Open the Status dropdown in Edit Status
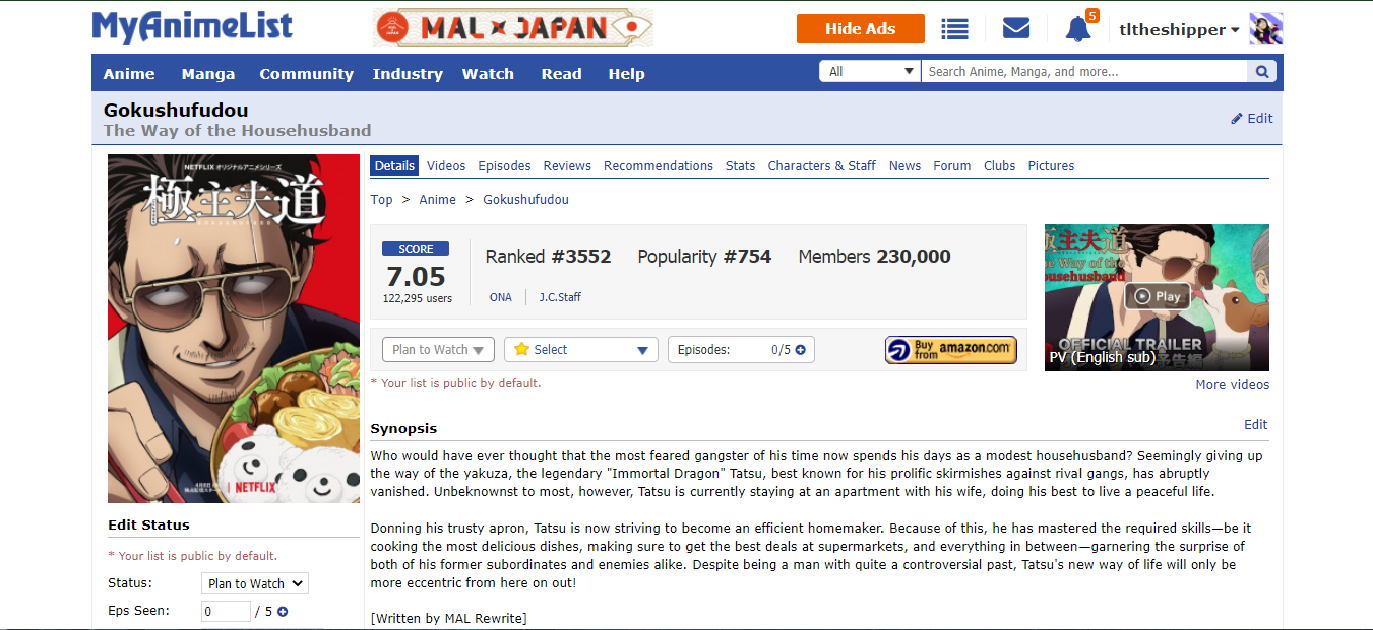Viewport: 1373px width, 630px height. pos(255,584)
